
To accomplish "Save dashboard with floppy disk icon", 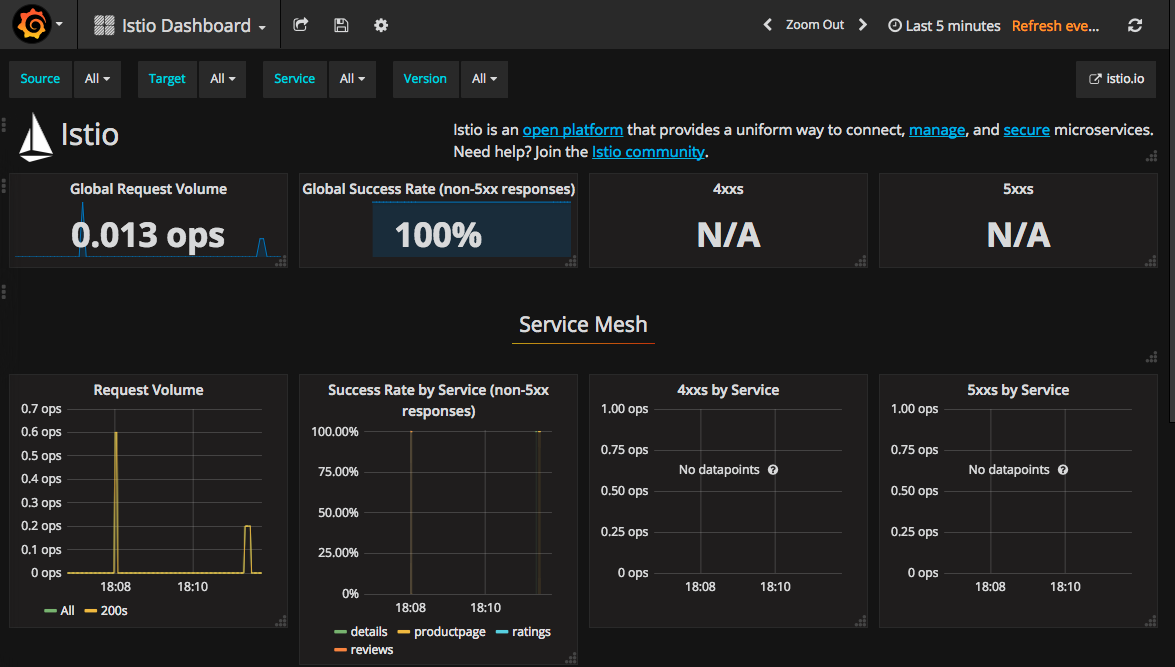I will 341,25.
